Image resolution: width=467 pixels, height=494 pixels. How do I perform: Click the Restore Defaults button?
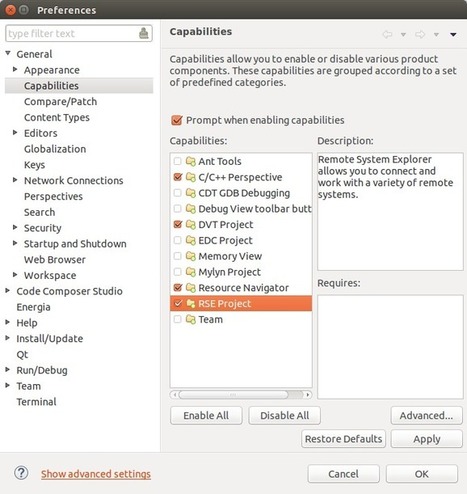click(x=343, y=439)
